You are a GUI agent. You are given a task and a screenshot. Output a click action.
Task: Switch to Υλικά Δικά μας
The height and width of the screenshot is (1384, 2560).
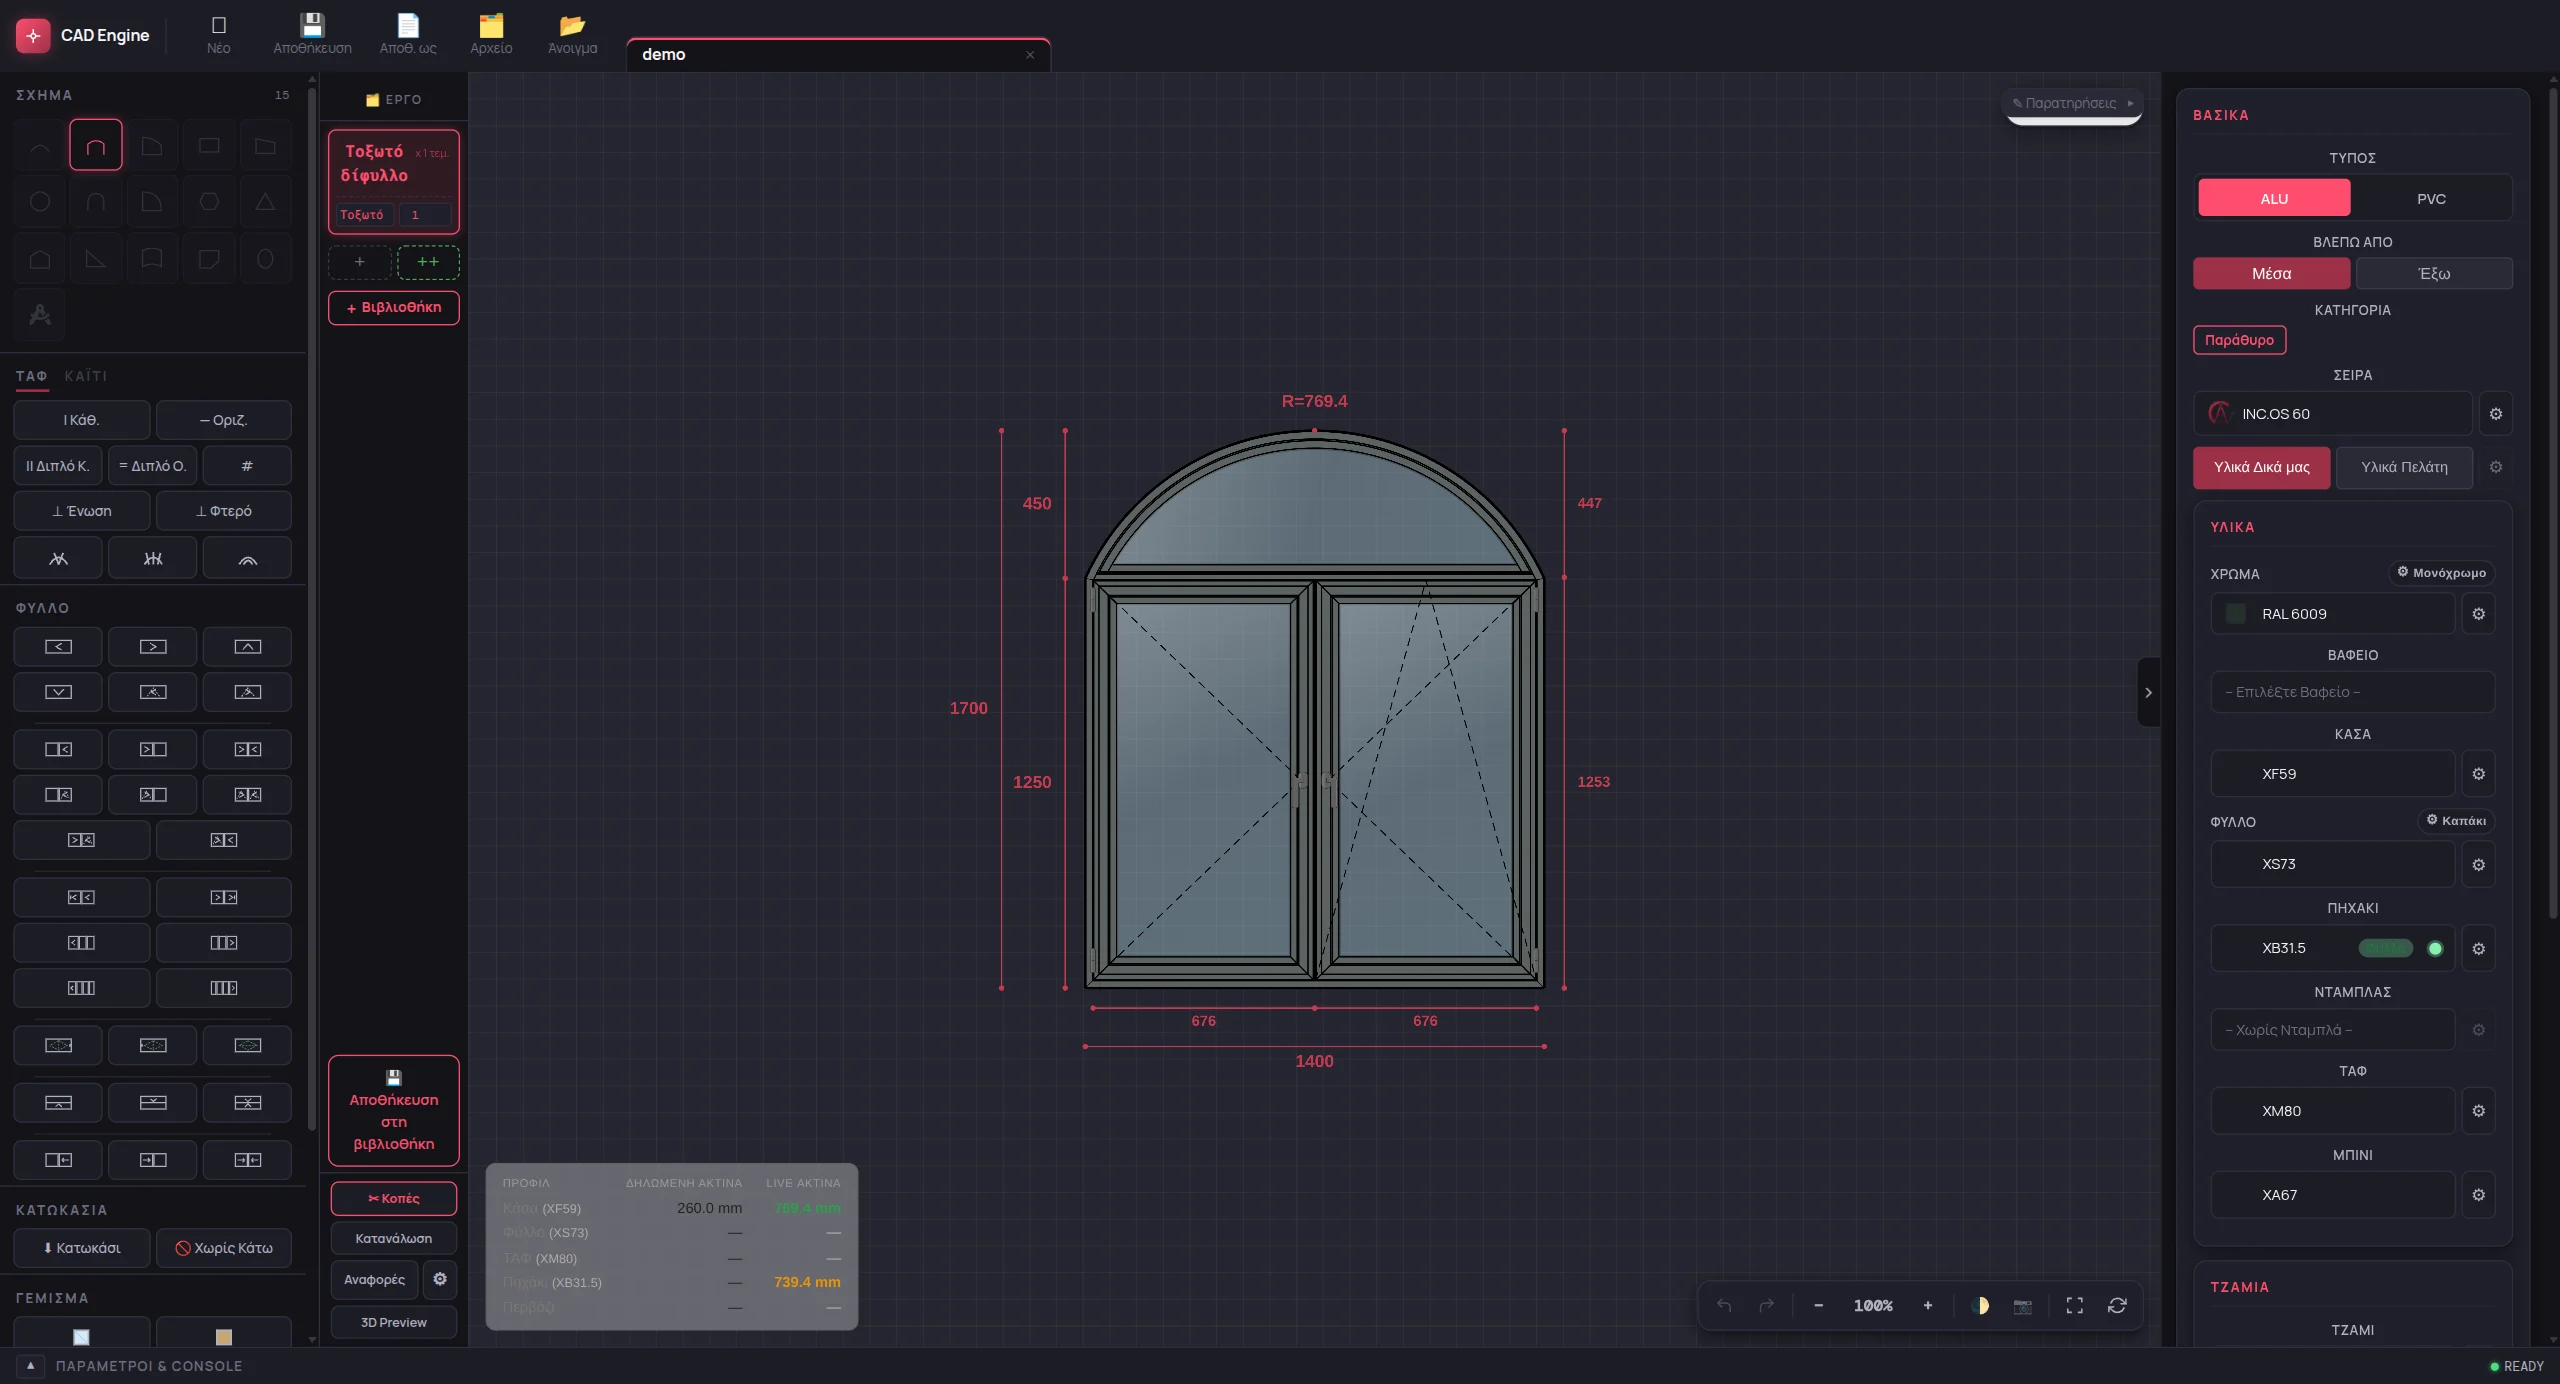point(2262,468)
